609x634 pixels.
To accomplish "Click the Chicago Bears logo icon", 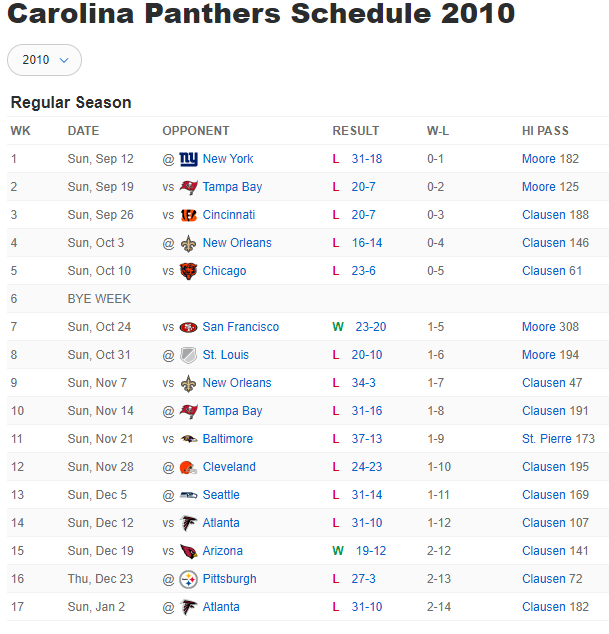I will pos(188,271).
